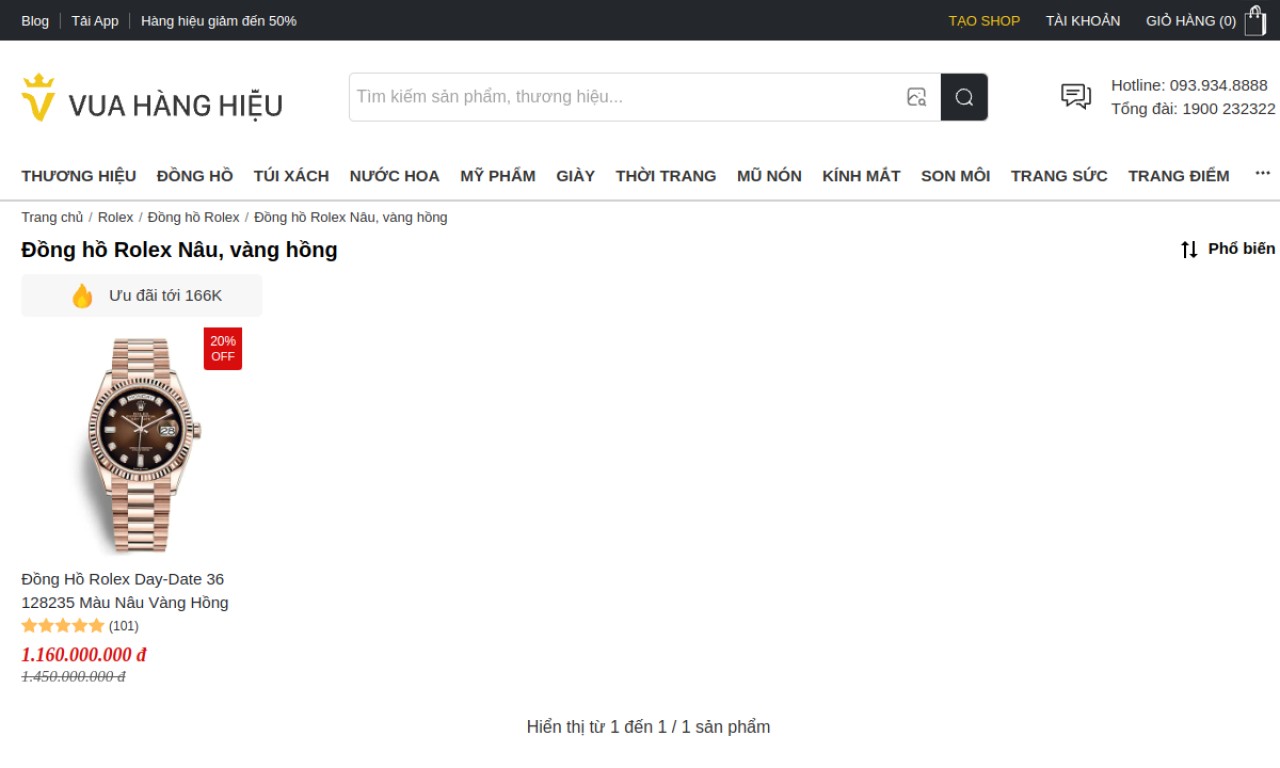Open the Rolex Day-Date watch thumbnail

coord(140,444)
